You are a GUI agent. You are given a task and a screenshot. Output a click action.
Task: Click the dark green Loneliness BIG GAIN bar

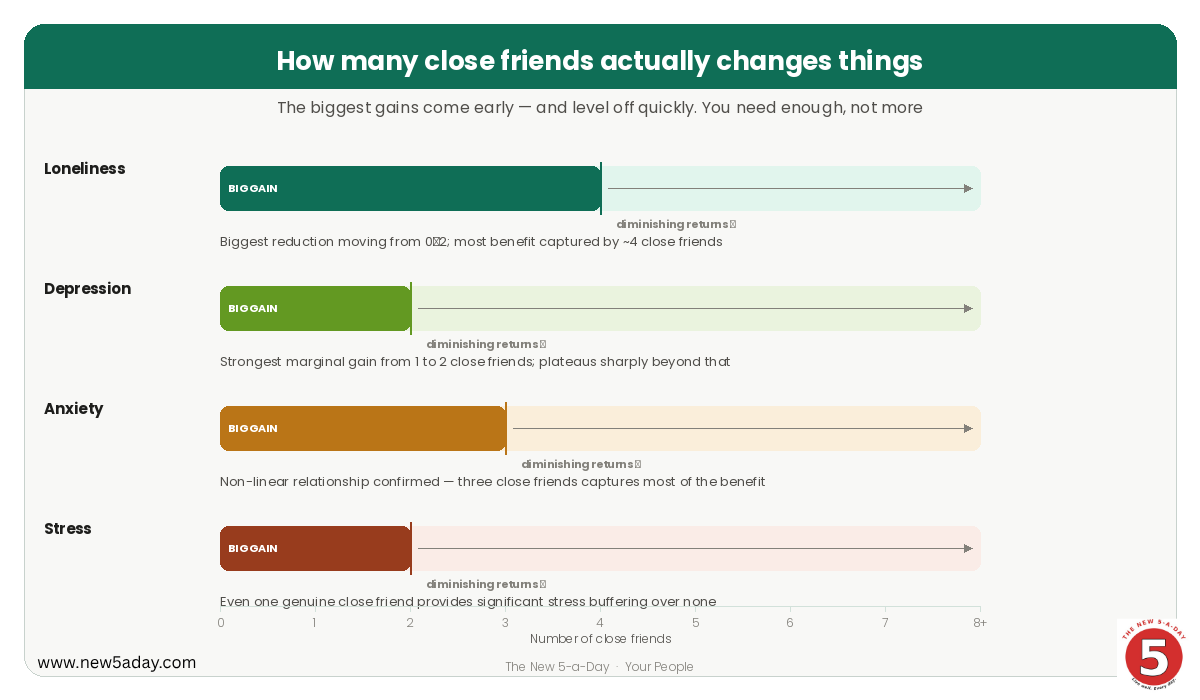point(410,188)
